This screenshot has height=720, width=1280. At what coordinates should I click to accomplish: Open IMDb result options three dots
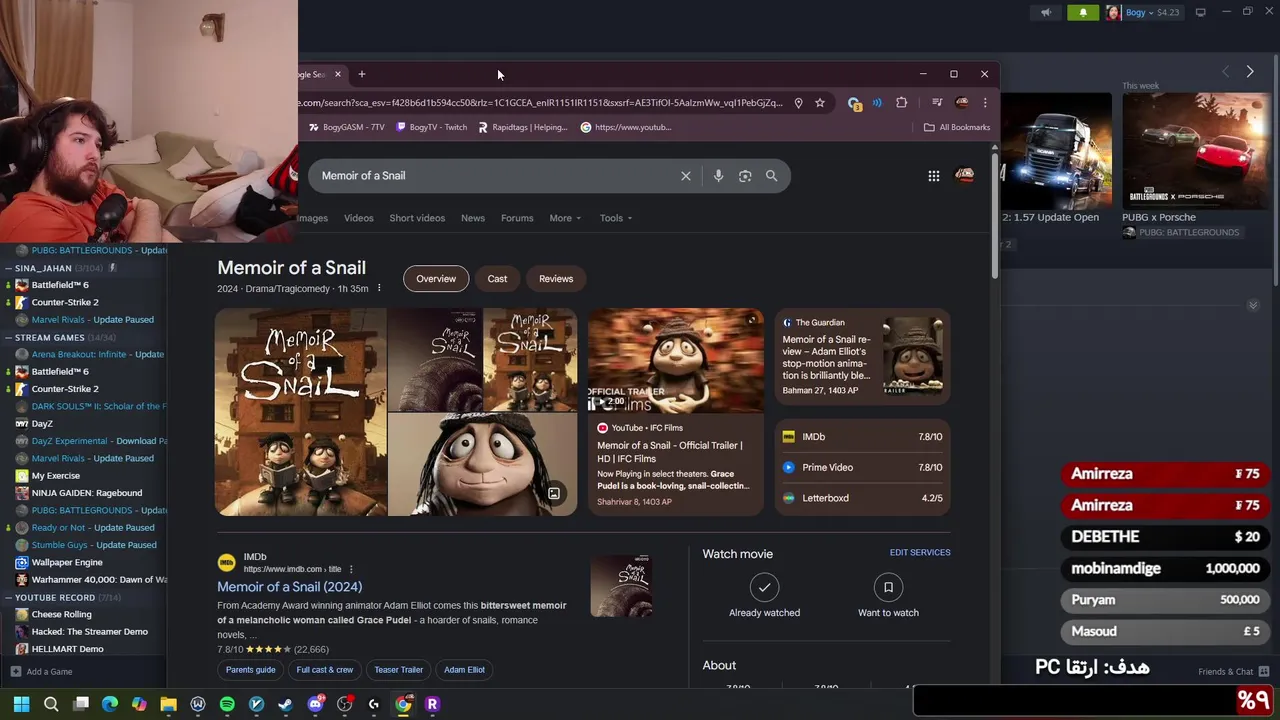click(x=351, y=569)
